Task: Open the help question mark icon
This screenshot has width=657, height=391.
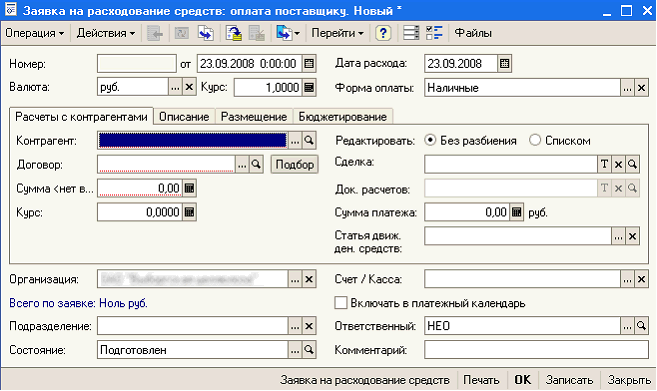Action: coord(383,33)
